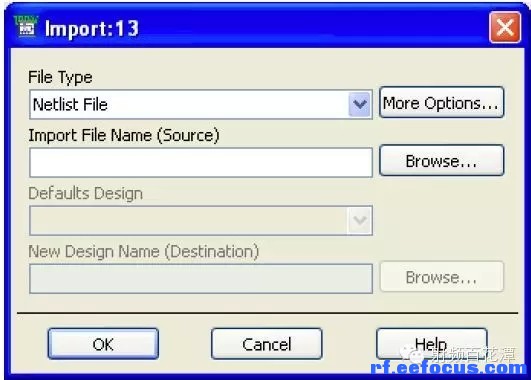Click the Netlist File combo box

point(201,104)
